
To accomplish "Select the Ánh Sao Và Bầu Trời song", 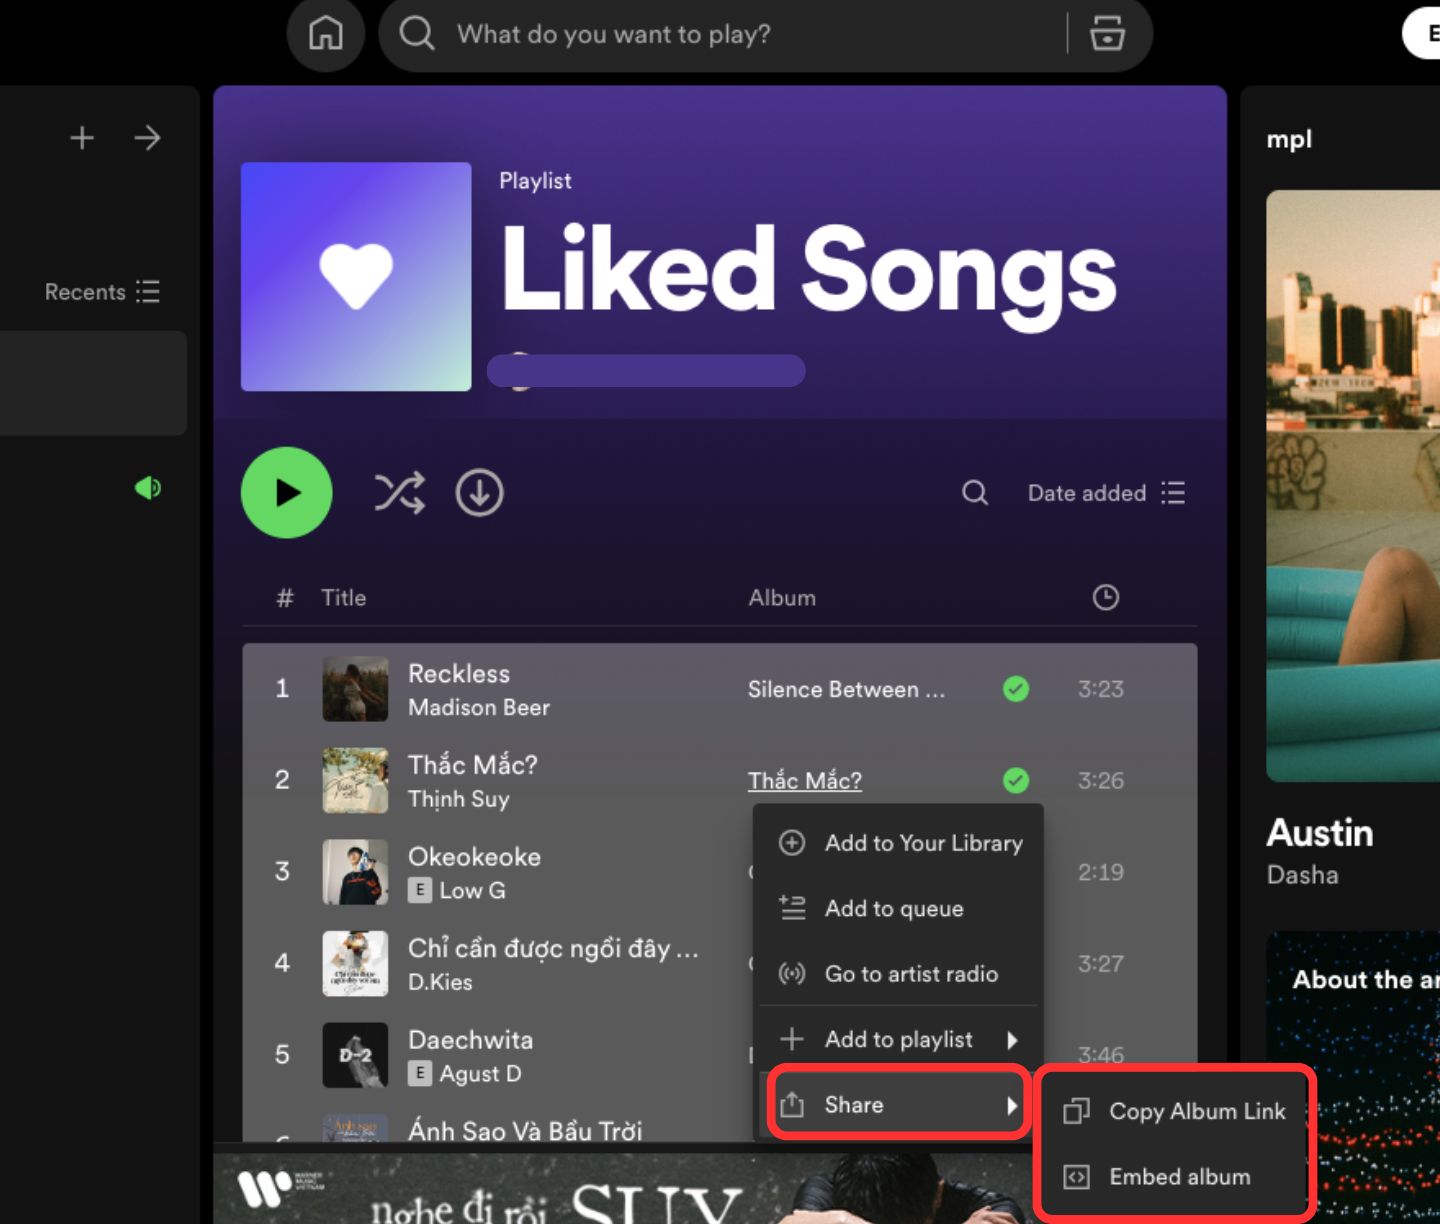I will 525,1130.
